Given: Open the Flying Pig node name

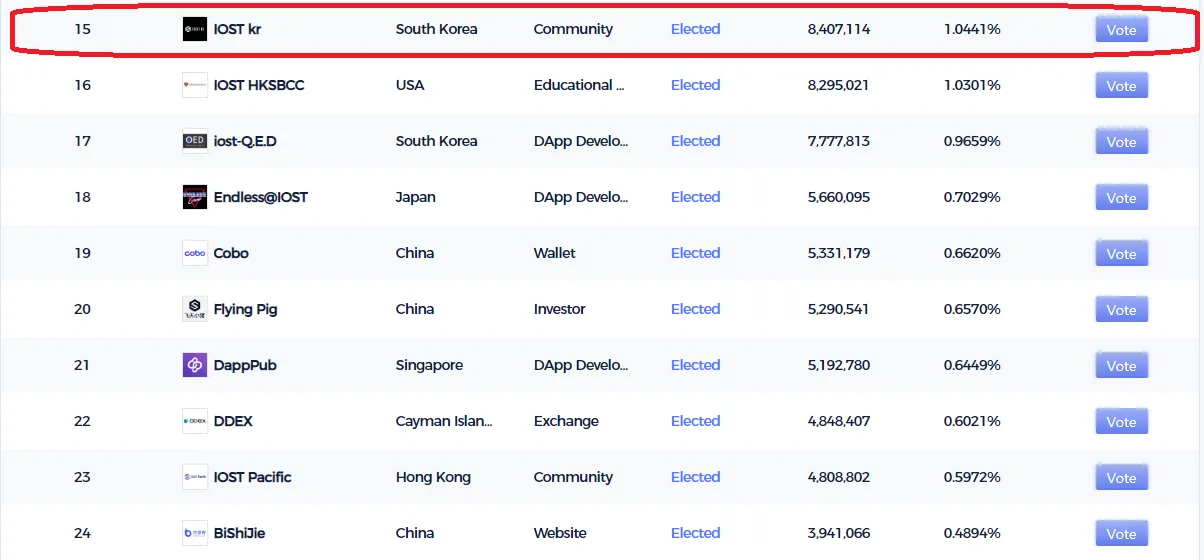Looking at the screenshot, I should point(246,309).
